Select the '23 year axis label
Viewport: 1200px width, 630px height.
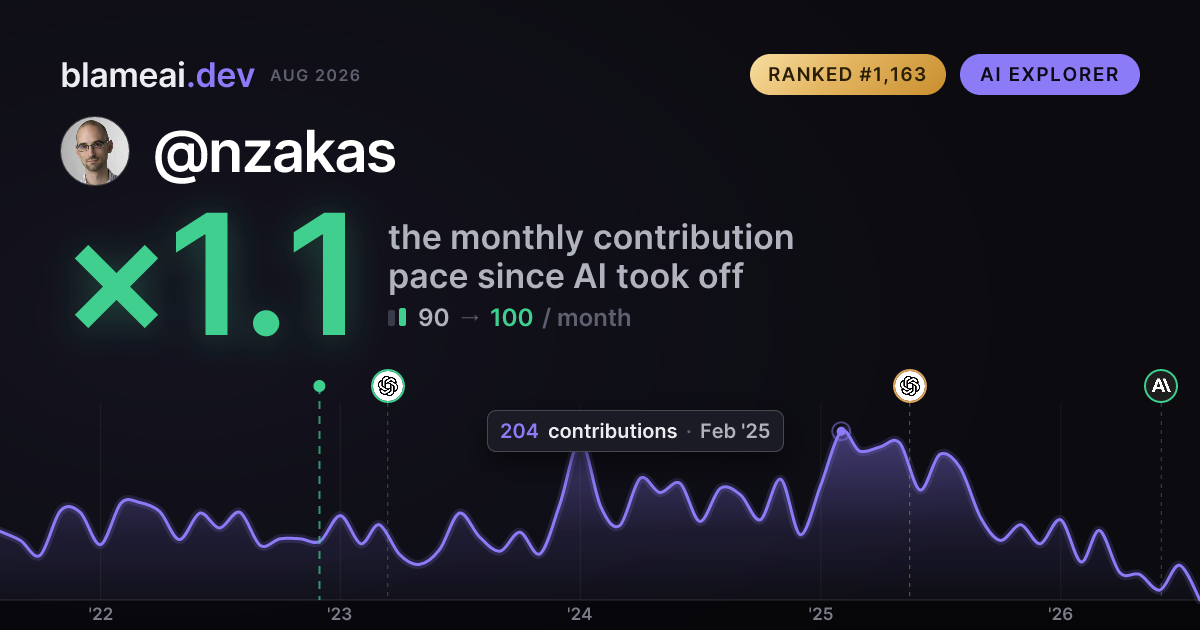340,614
